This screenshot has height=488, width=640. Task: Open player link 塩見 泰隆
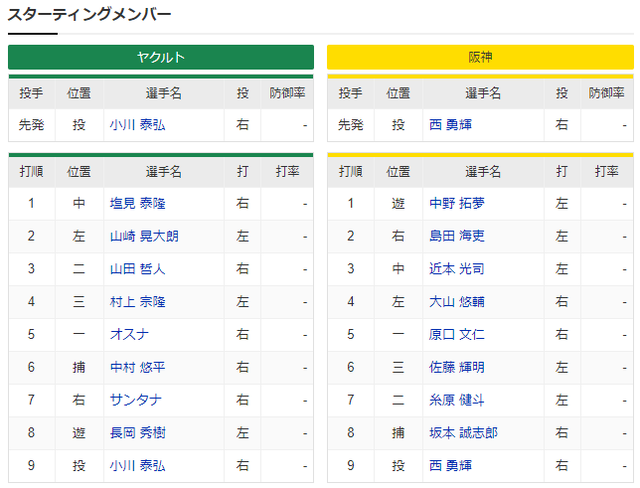[x=138, y=203]
